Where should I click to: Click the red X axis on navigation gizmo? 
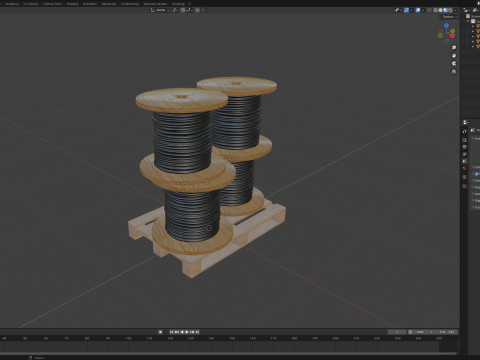452,36
